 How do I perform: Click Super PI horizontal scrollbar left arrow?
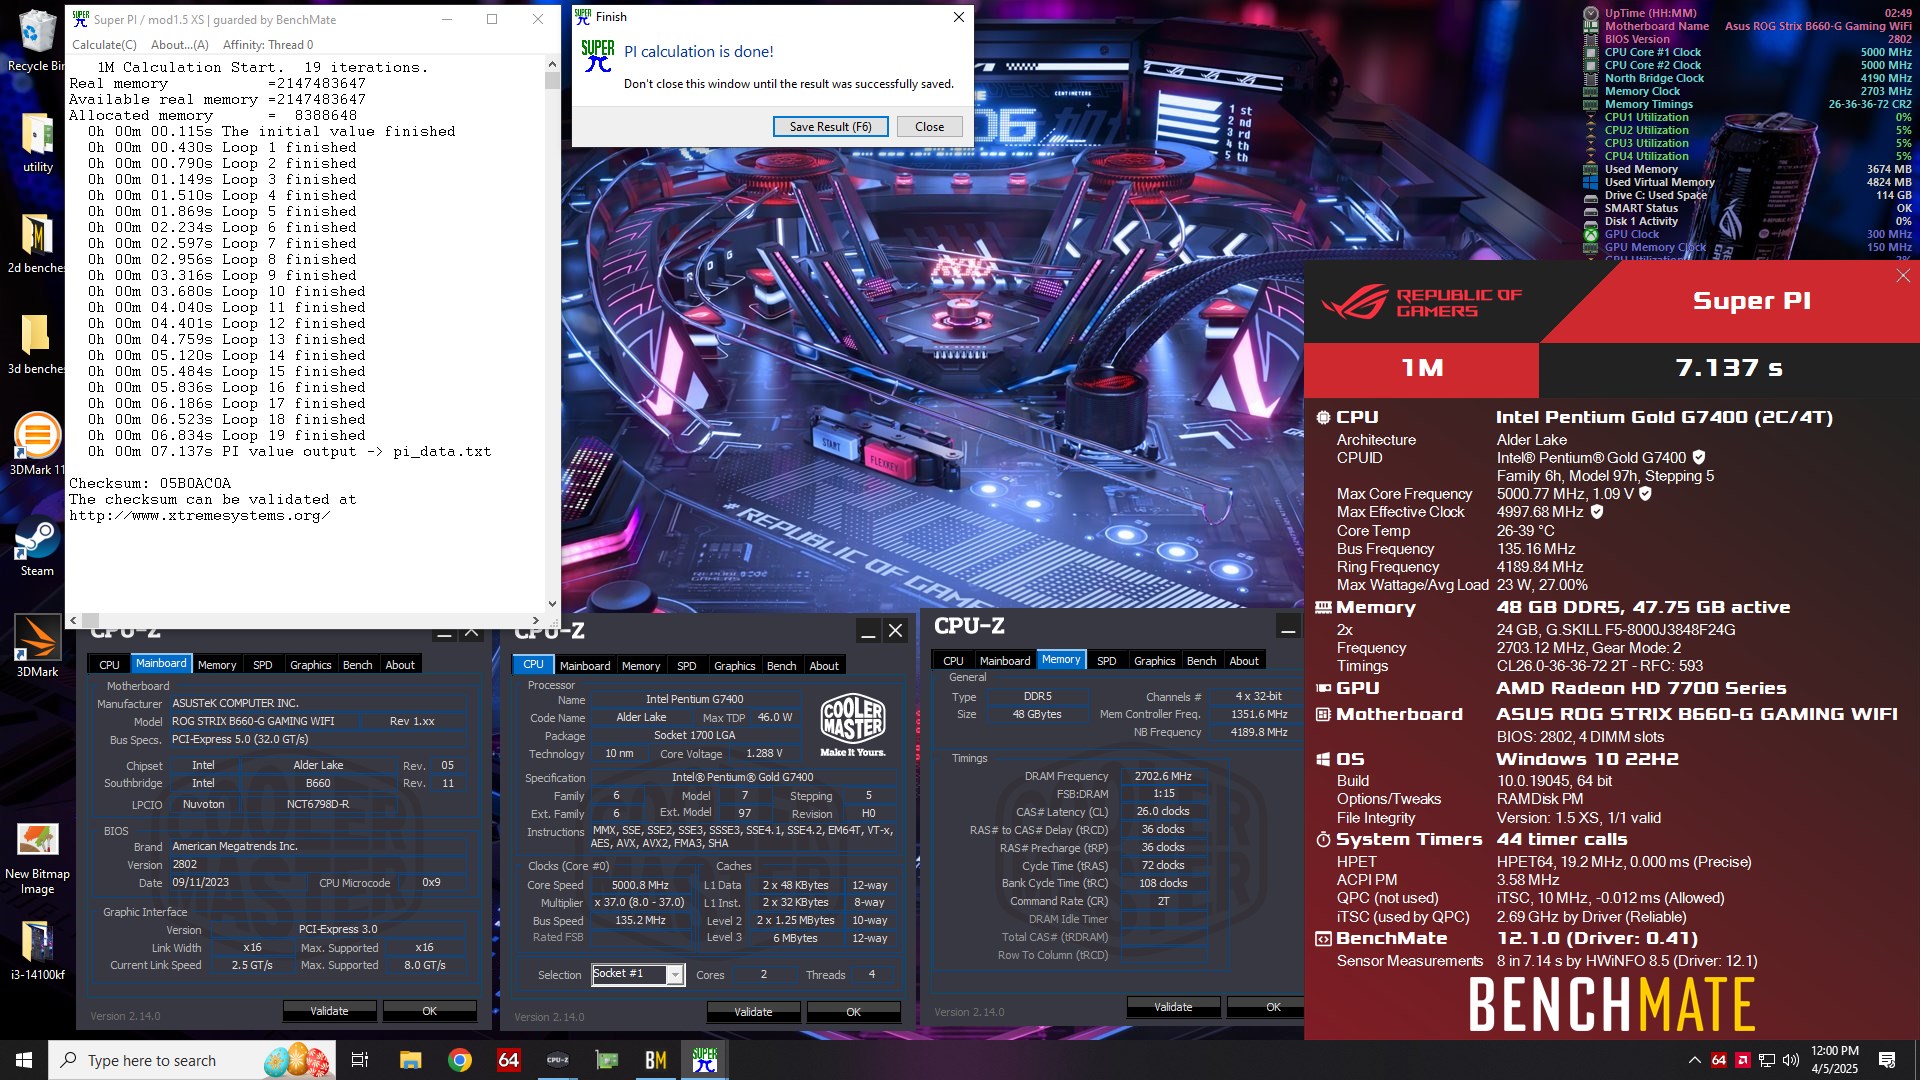[x=73, y=620]
